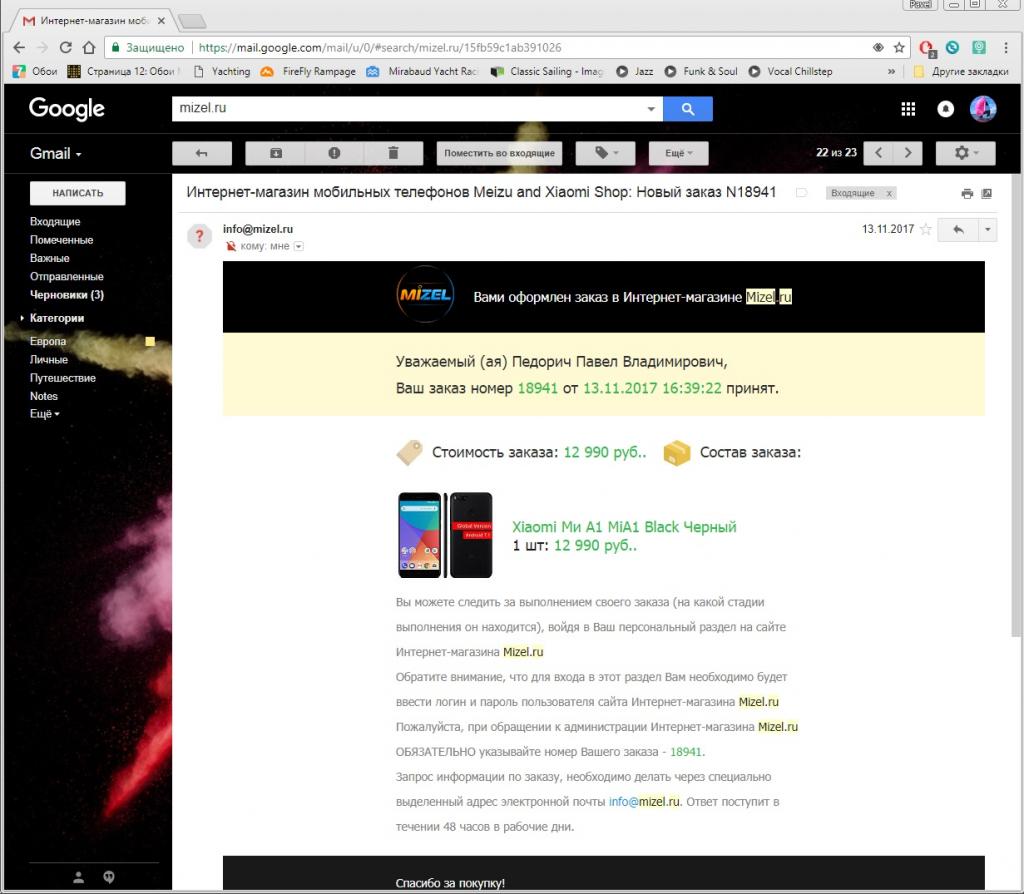Click the yellow Европа label color swatch
Image resolution: width=1024 pixels, height=894 pixels.
pyautogui.click(x=150, y=342)
